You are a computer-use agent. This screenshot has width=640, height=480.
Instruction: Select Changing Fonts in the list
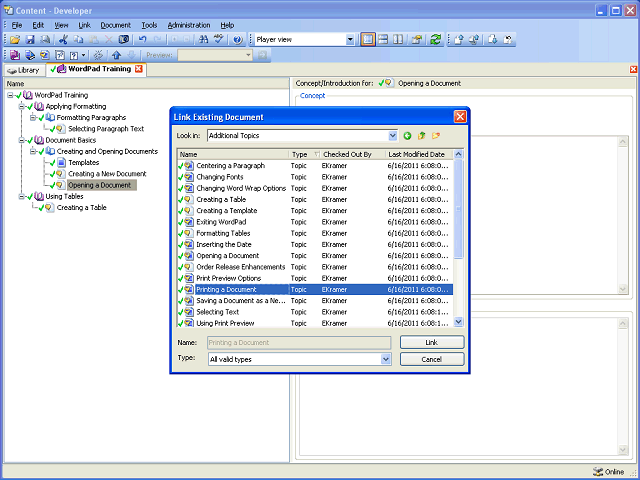tap(220, 177)
